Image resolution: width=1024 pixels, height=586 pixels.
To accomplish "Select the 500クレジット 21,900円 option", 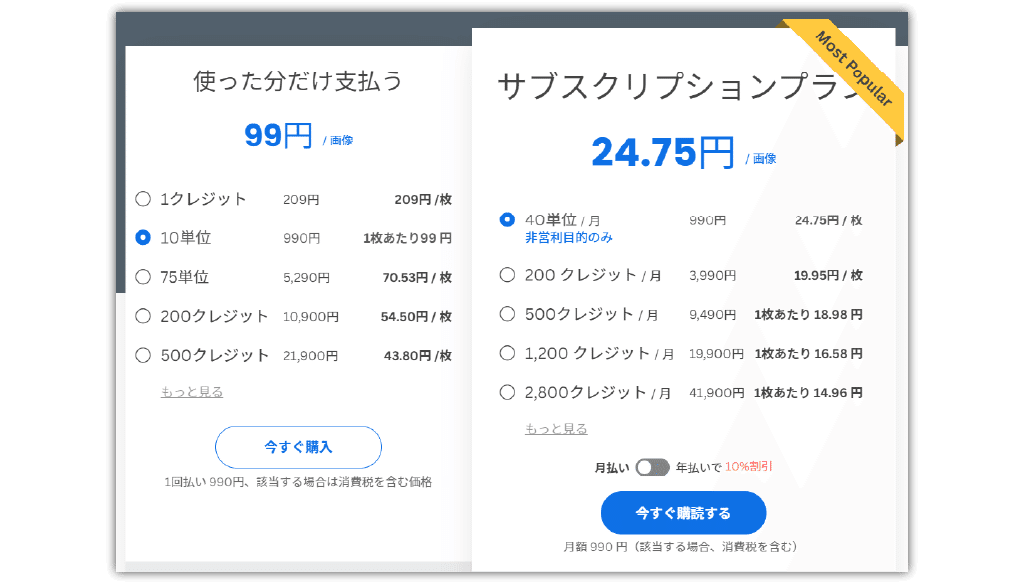I will tap(143, 355).
